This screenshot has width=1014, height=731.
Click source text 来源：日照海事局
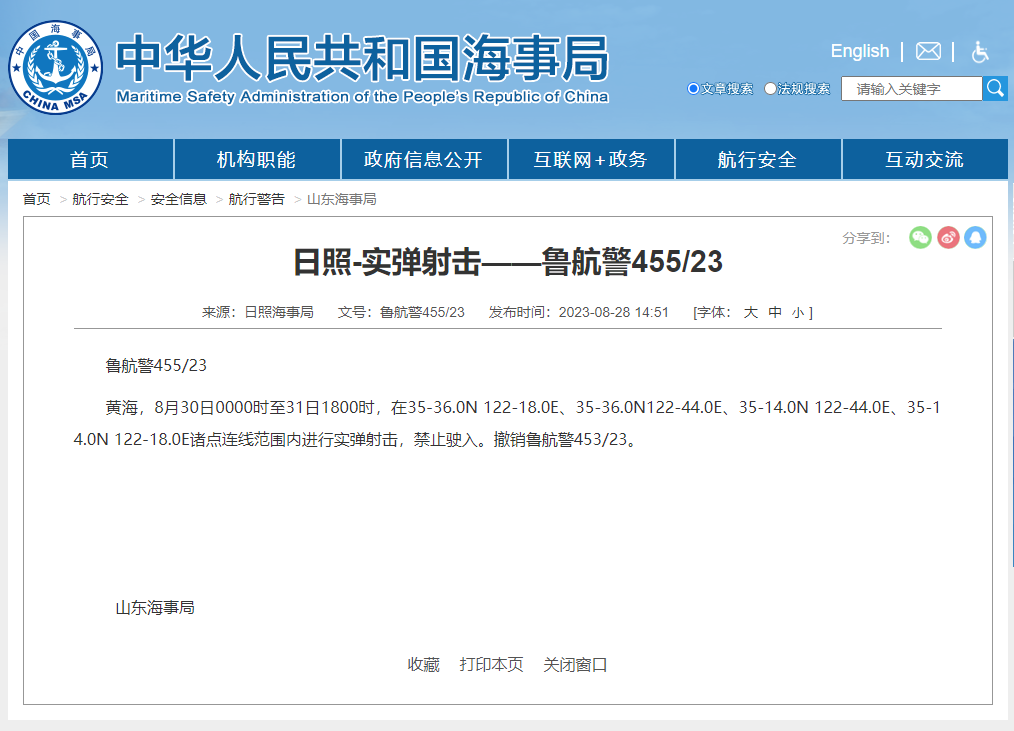pos(257,312)
